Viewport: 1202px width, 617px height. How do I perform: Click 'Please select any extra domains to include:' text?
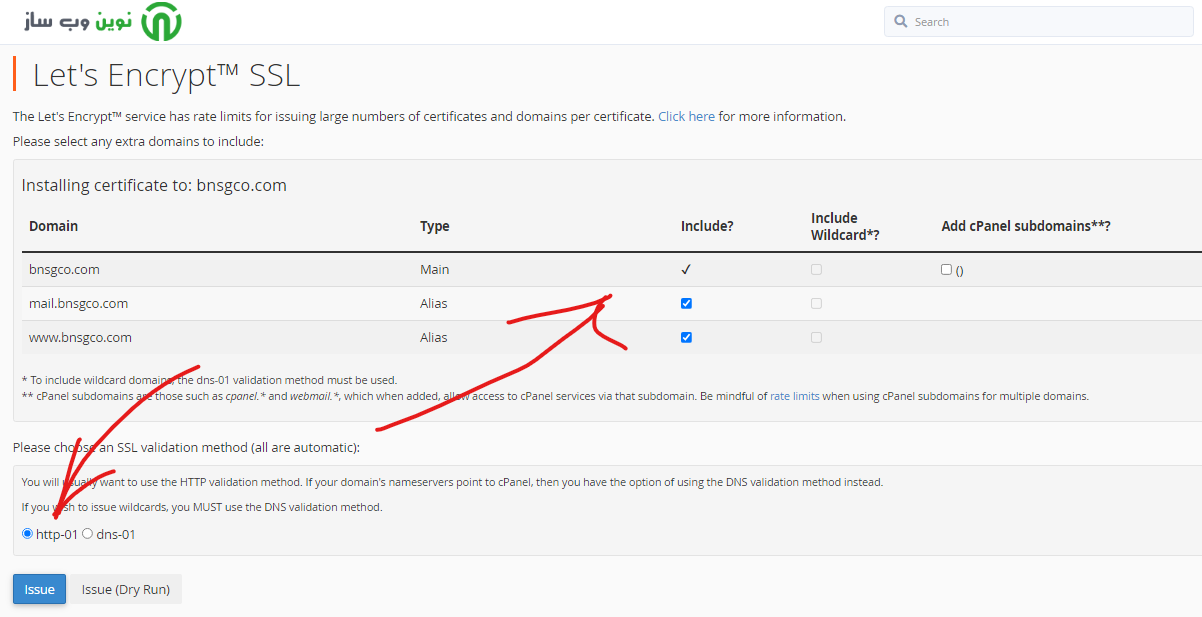pyautogui.click(x=138, y=141)
